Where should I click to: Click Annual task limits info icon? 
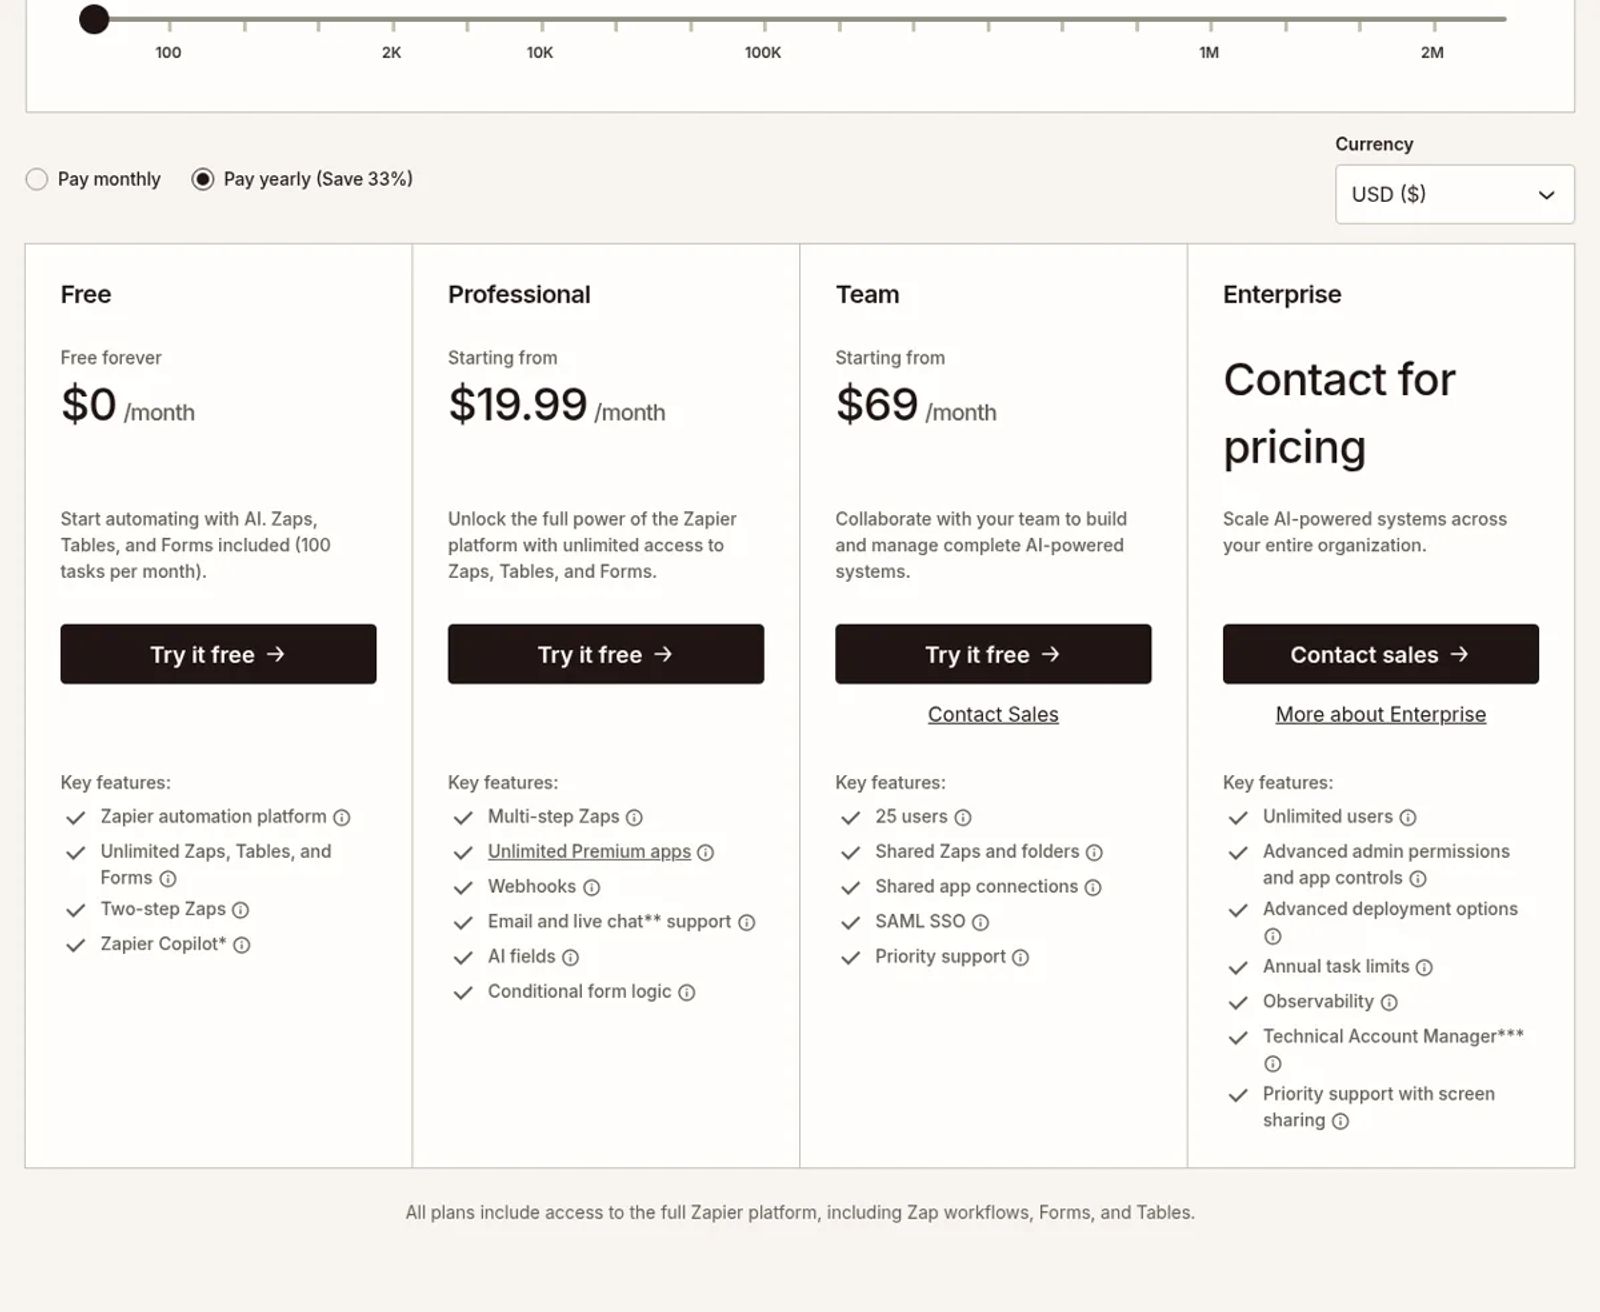click(1425, 968)
